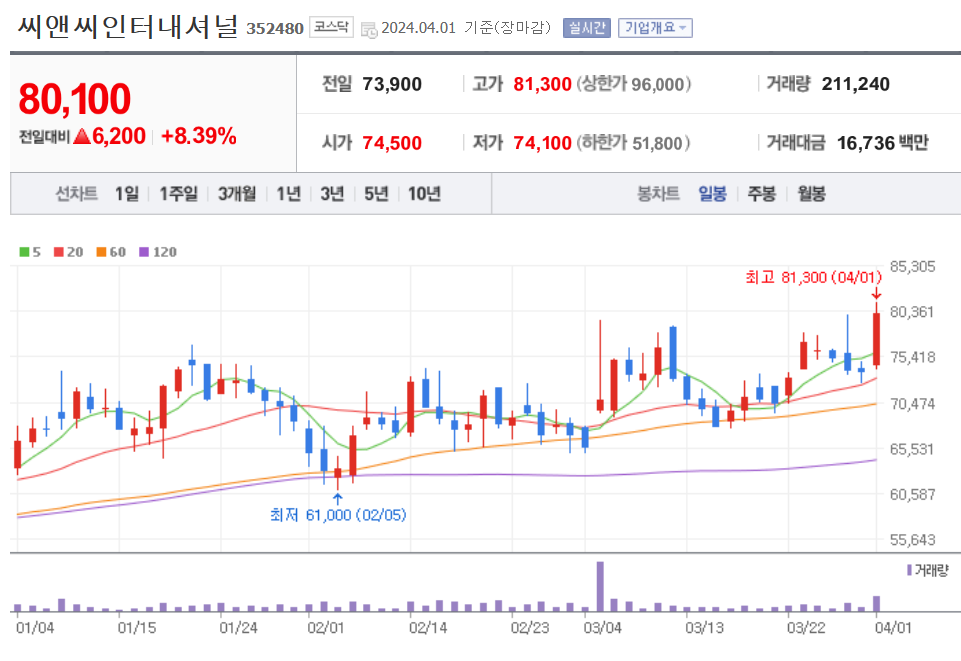Select the 10년 line chart tab
This screenshot has height=661, width=961.
click(x=424, y=194)
